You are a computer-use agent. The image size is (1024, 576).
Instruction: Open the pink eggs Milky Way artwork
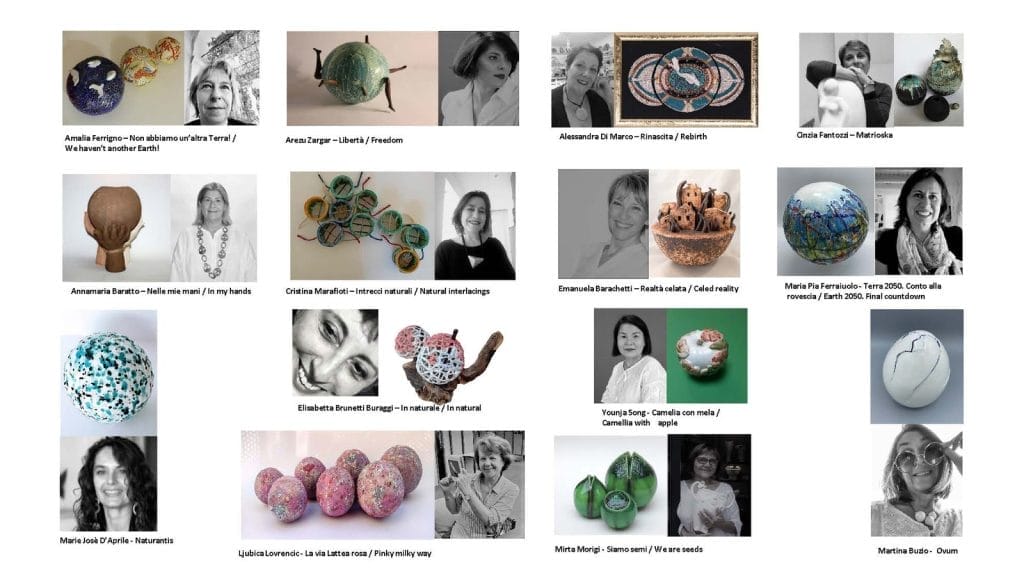click(338, 485)
